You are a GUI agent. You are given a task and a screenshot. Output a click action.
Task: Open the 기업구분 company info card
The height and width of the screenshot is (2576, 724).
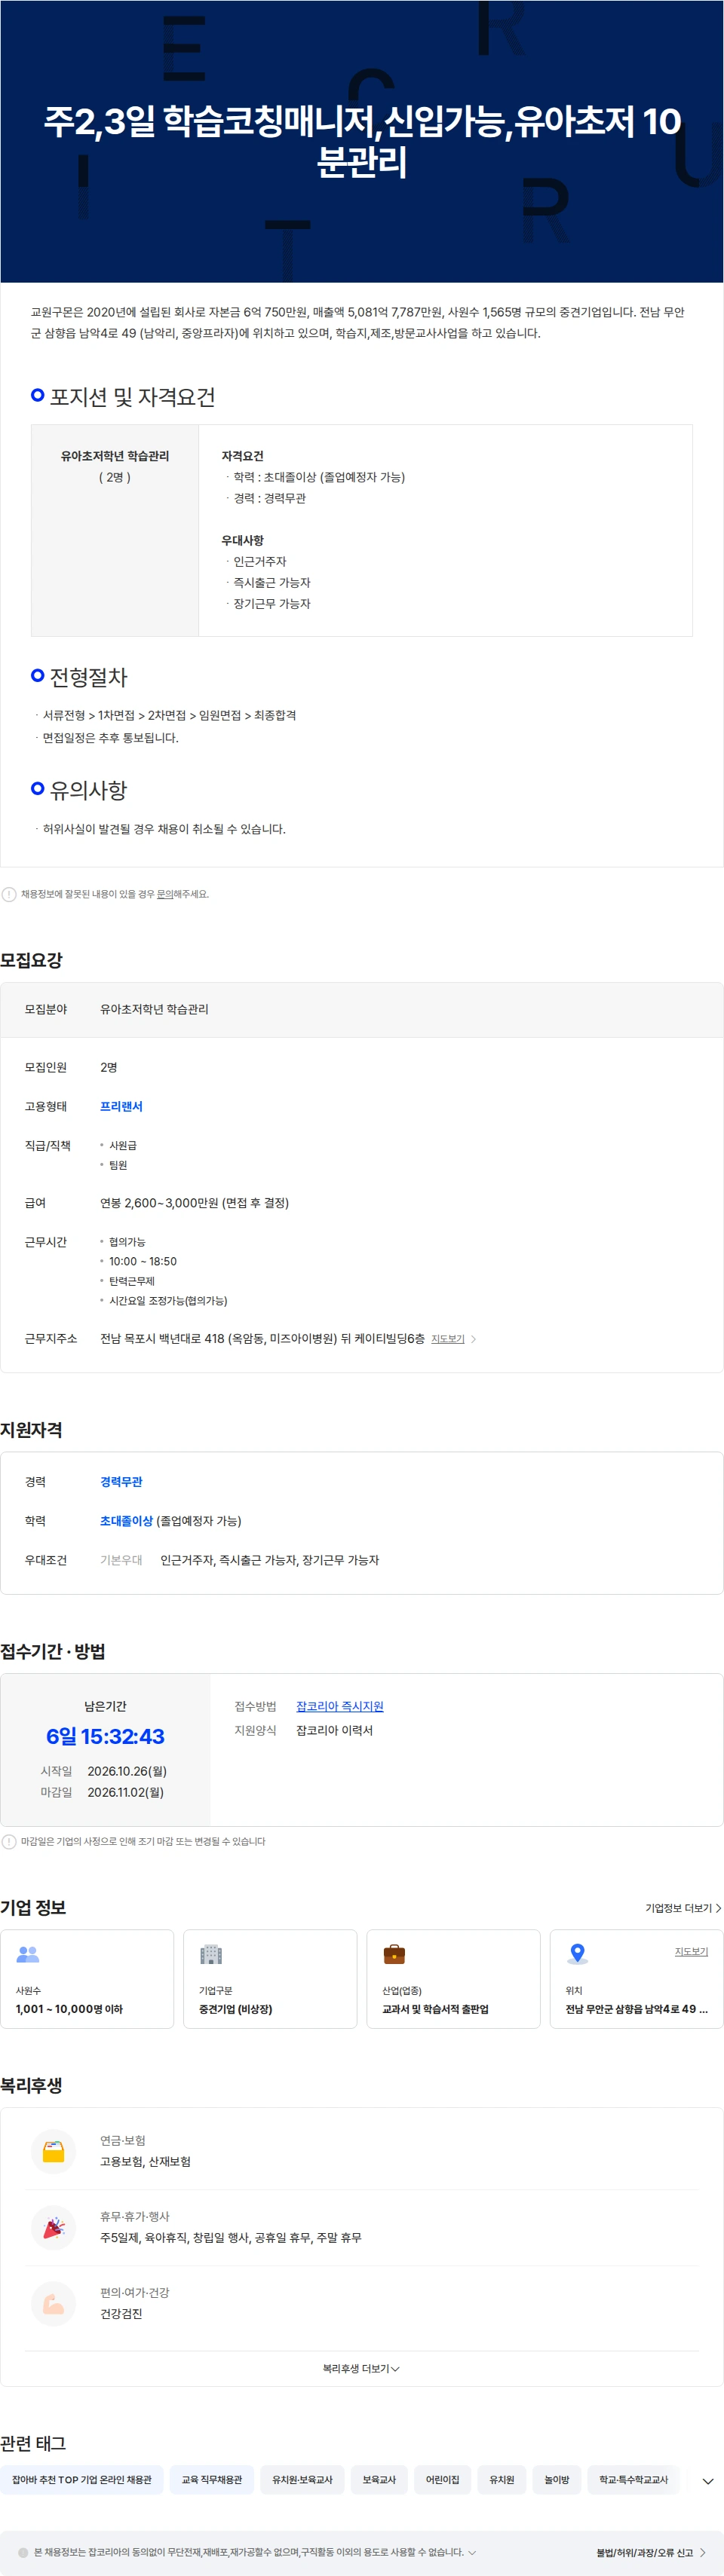point(270,1979)
